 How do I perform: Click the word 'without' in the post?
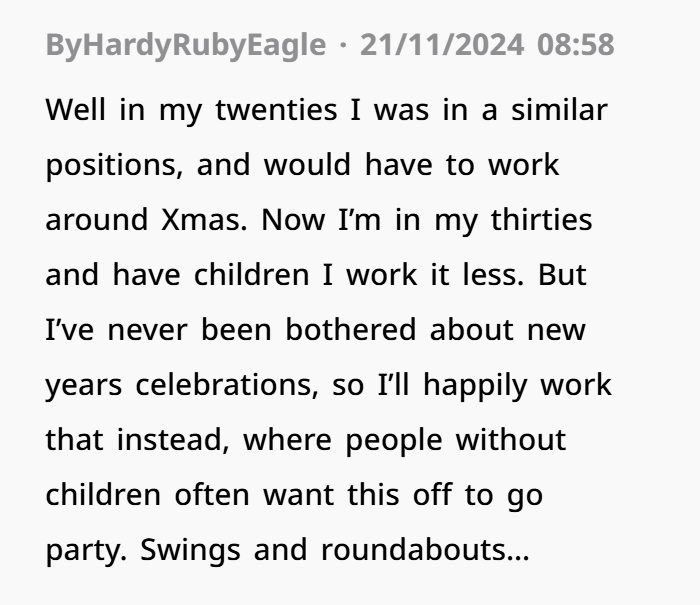pos(511,440)
